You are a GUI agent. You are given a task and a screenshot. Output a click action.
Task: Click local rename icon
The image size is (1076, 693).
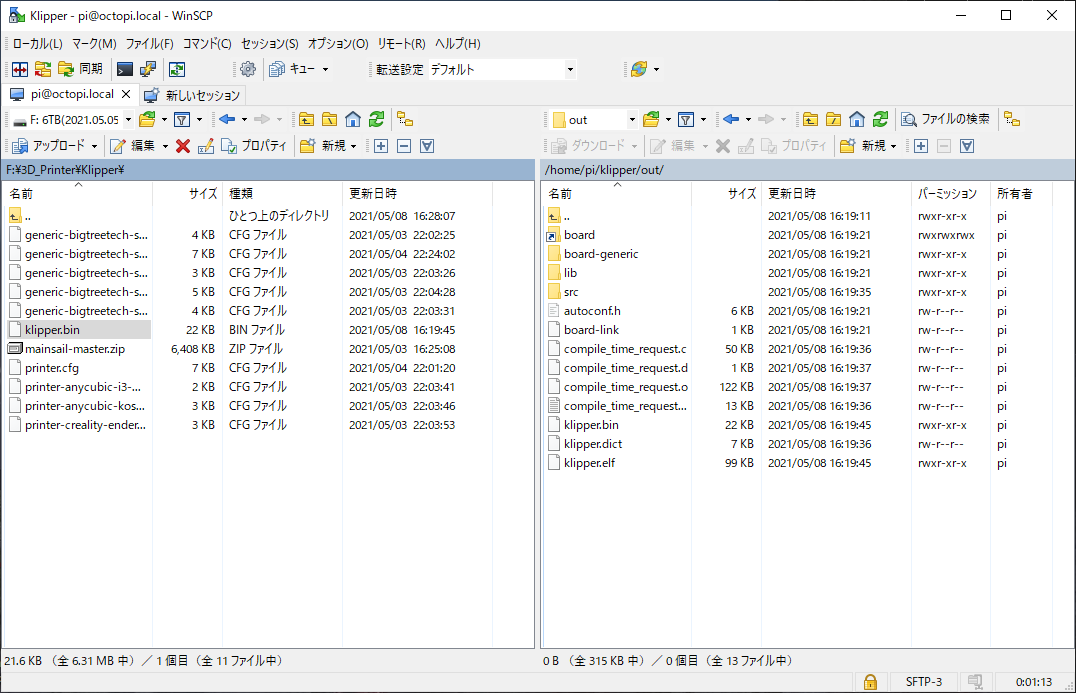coord(206,145)
